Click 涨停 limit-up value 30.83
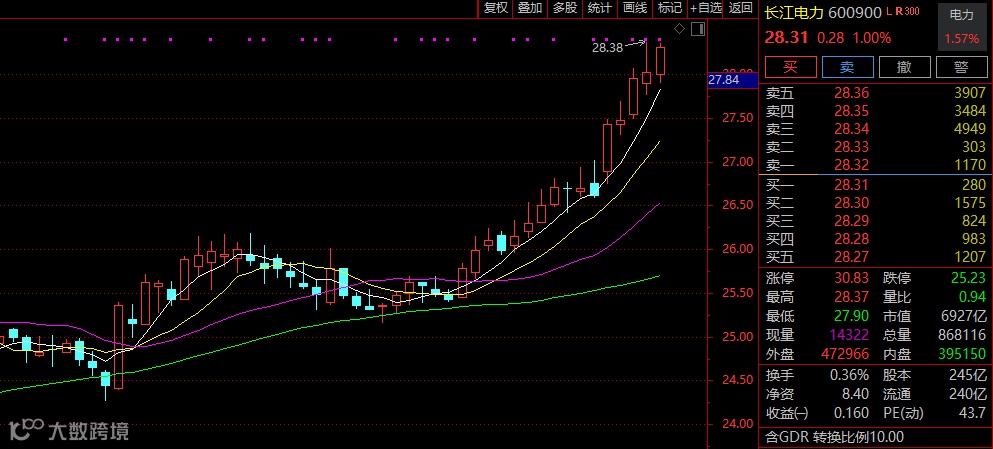 (851, 278)
